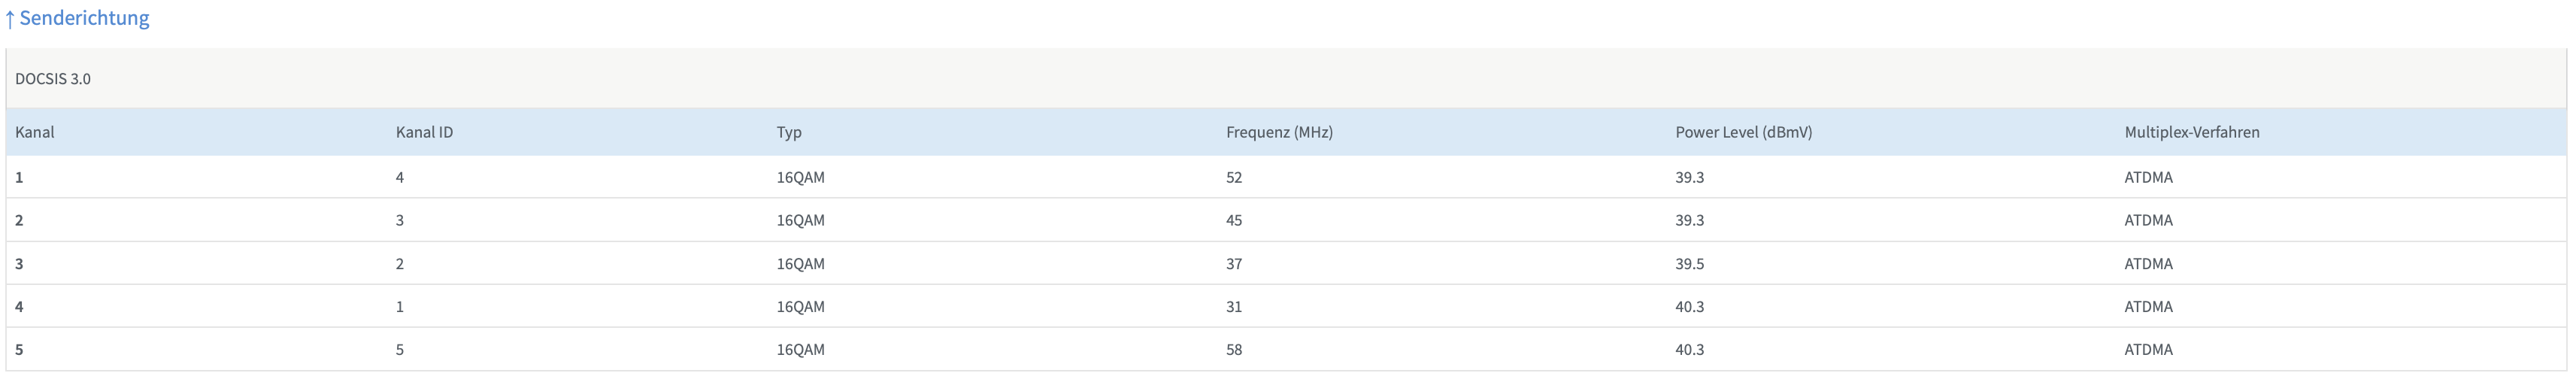This screenshot has width=2576, height=379.
Task: Click the 52 MHz frequency value
Action: pos(1234,177)
